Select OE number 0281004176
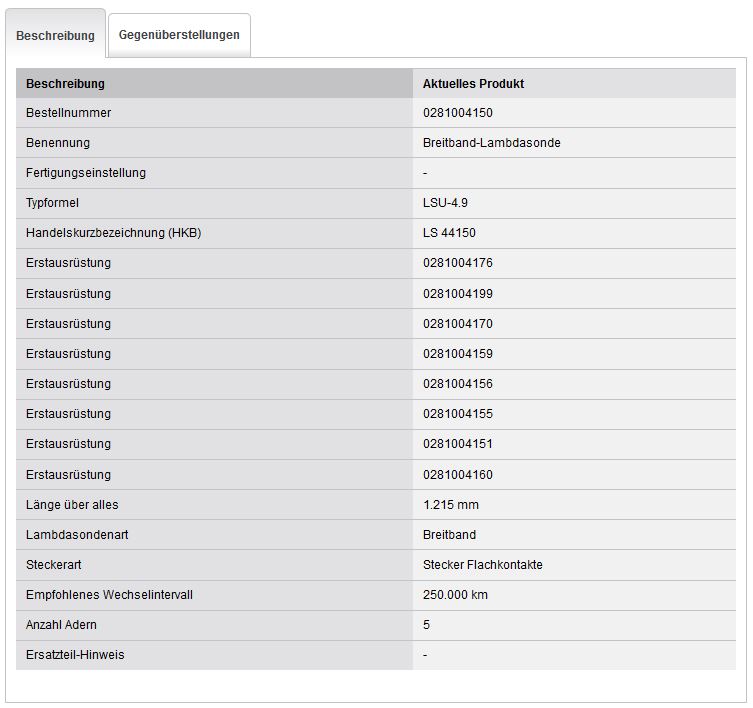The width and height of the screenshot is (753, 708). 457,263
